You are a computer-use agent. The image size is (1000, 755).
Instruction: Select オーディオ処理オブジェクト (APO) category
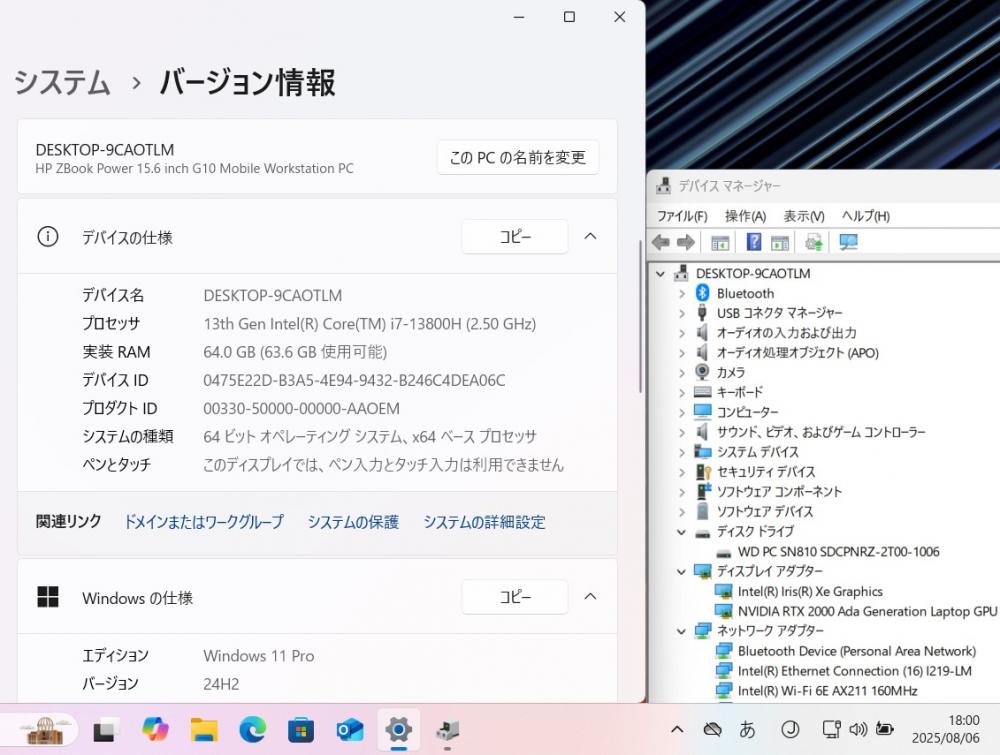797,353
